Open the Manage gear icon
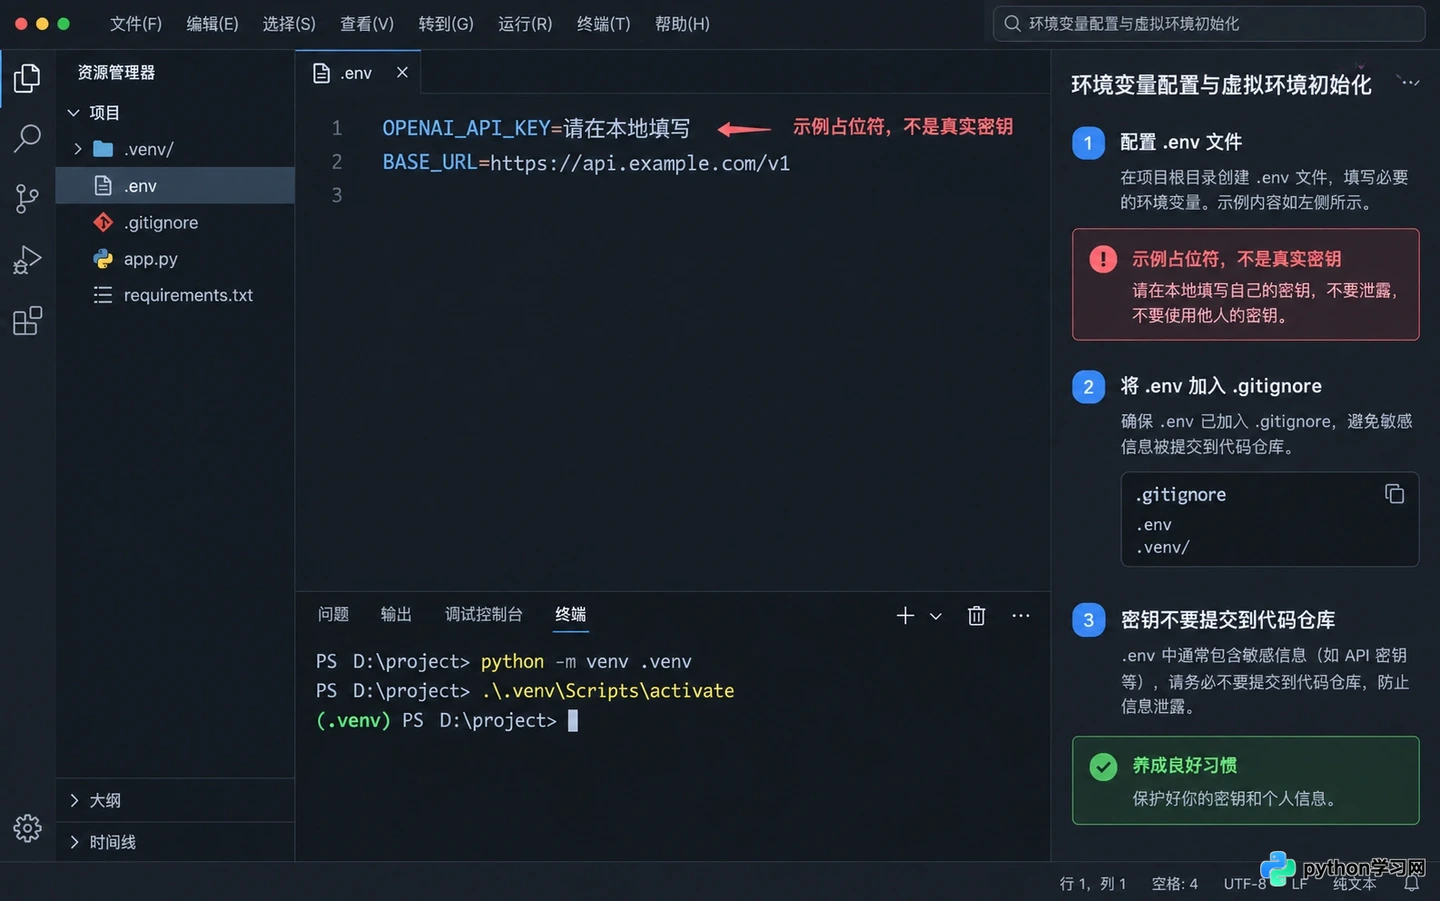Viewport: 1440px width, 901px height. 27,828
